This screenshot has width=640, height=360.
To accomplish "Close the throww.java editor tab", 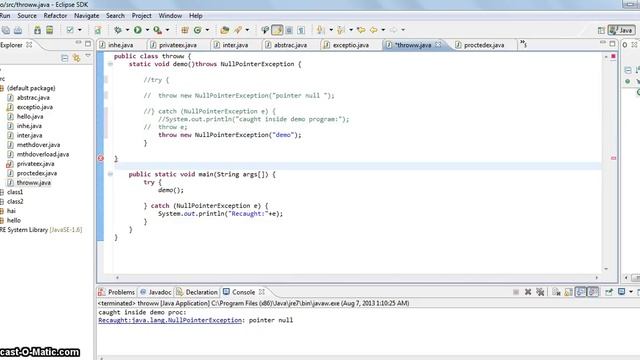I will 438,44.
